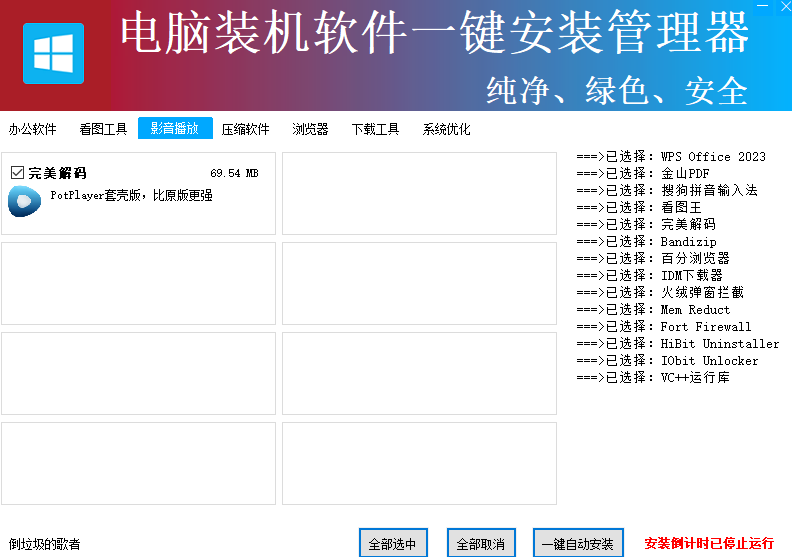Click the red 安装倒计时已停止运行 status text

coord(709,544)
